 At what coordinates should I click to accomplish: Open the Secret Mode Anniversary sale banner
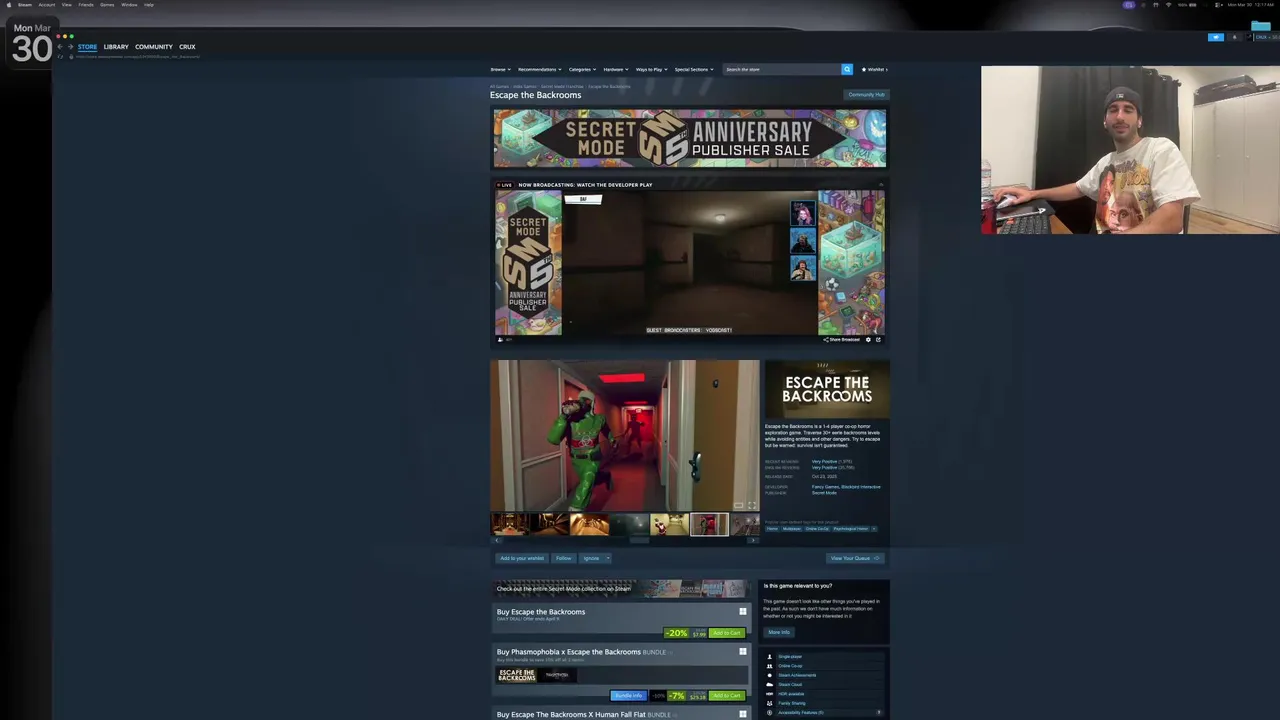689,138
